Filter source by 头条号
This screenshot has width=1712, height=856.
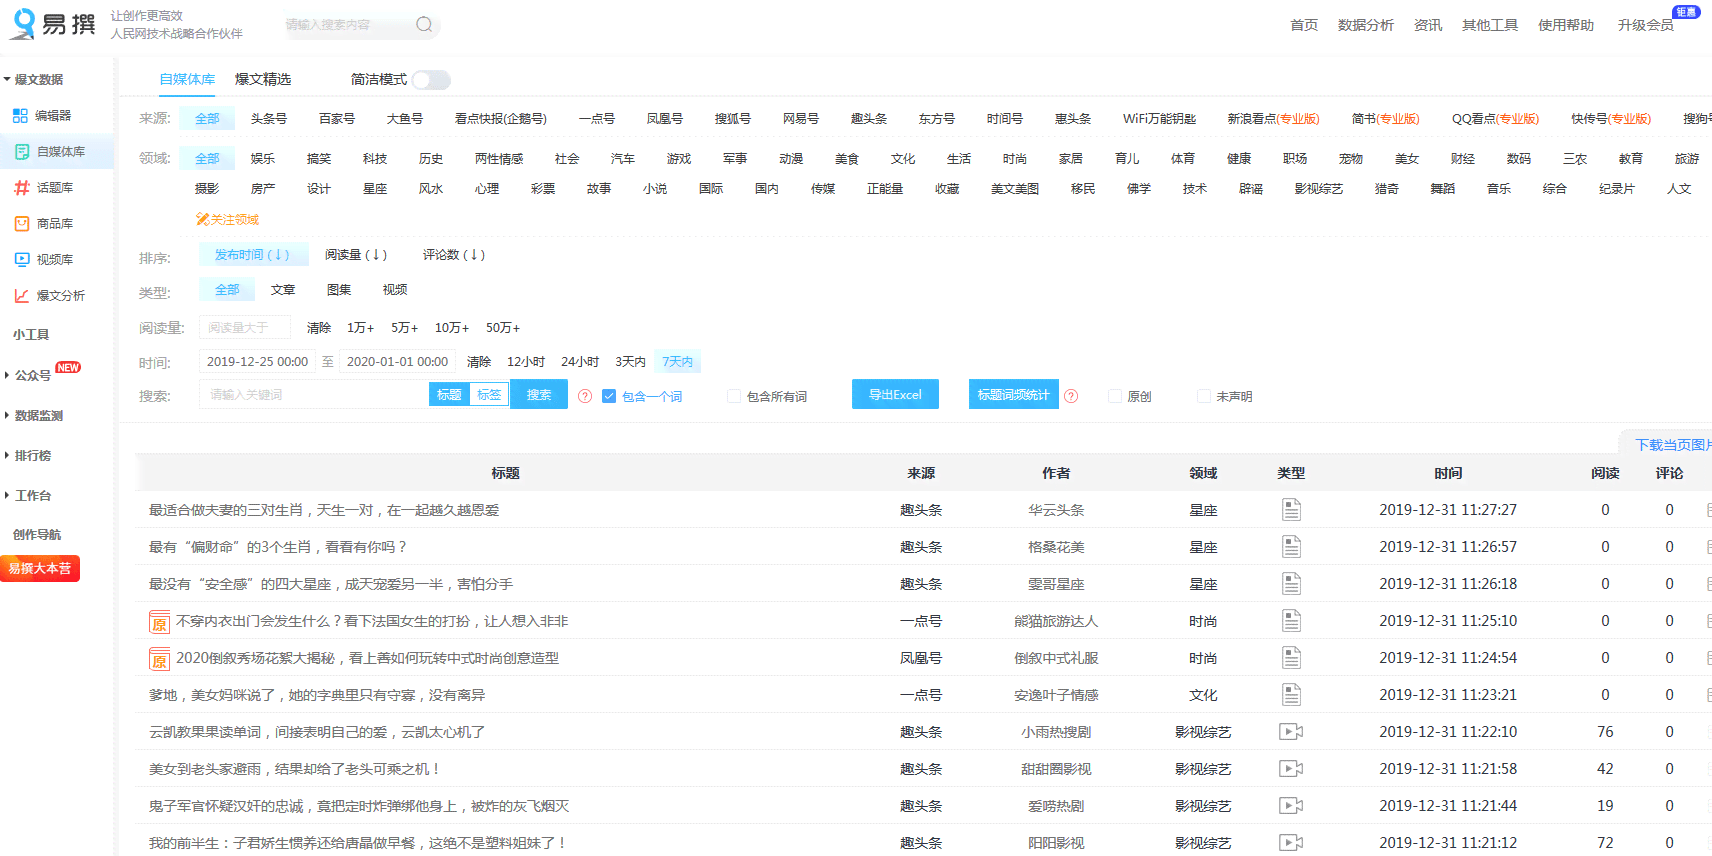click(x=268, y=119)
